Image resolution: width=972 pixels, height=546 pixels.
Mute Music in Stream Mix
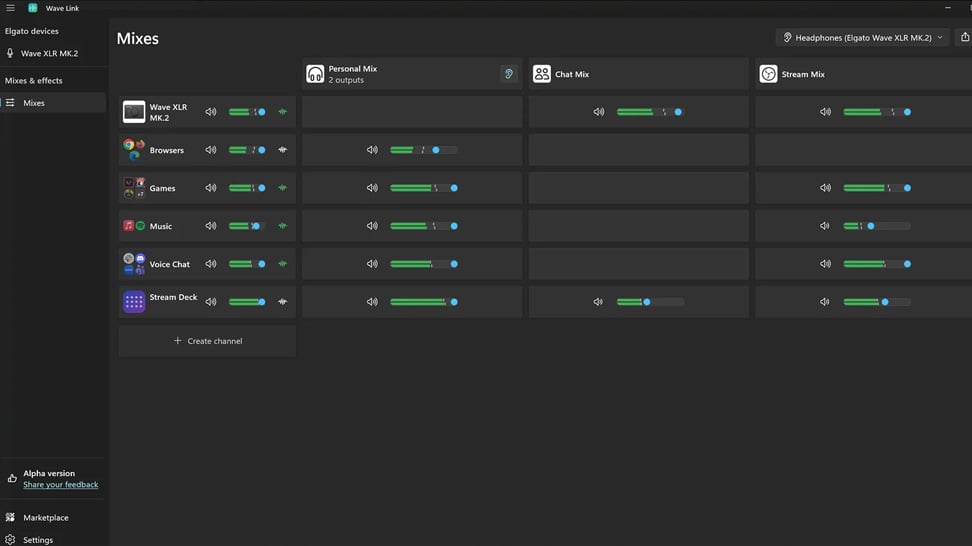pos(825,226)
